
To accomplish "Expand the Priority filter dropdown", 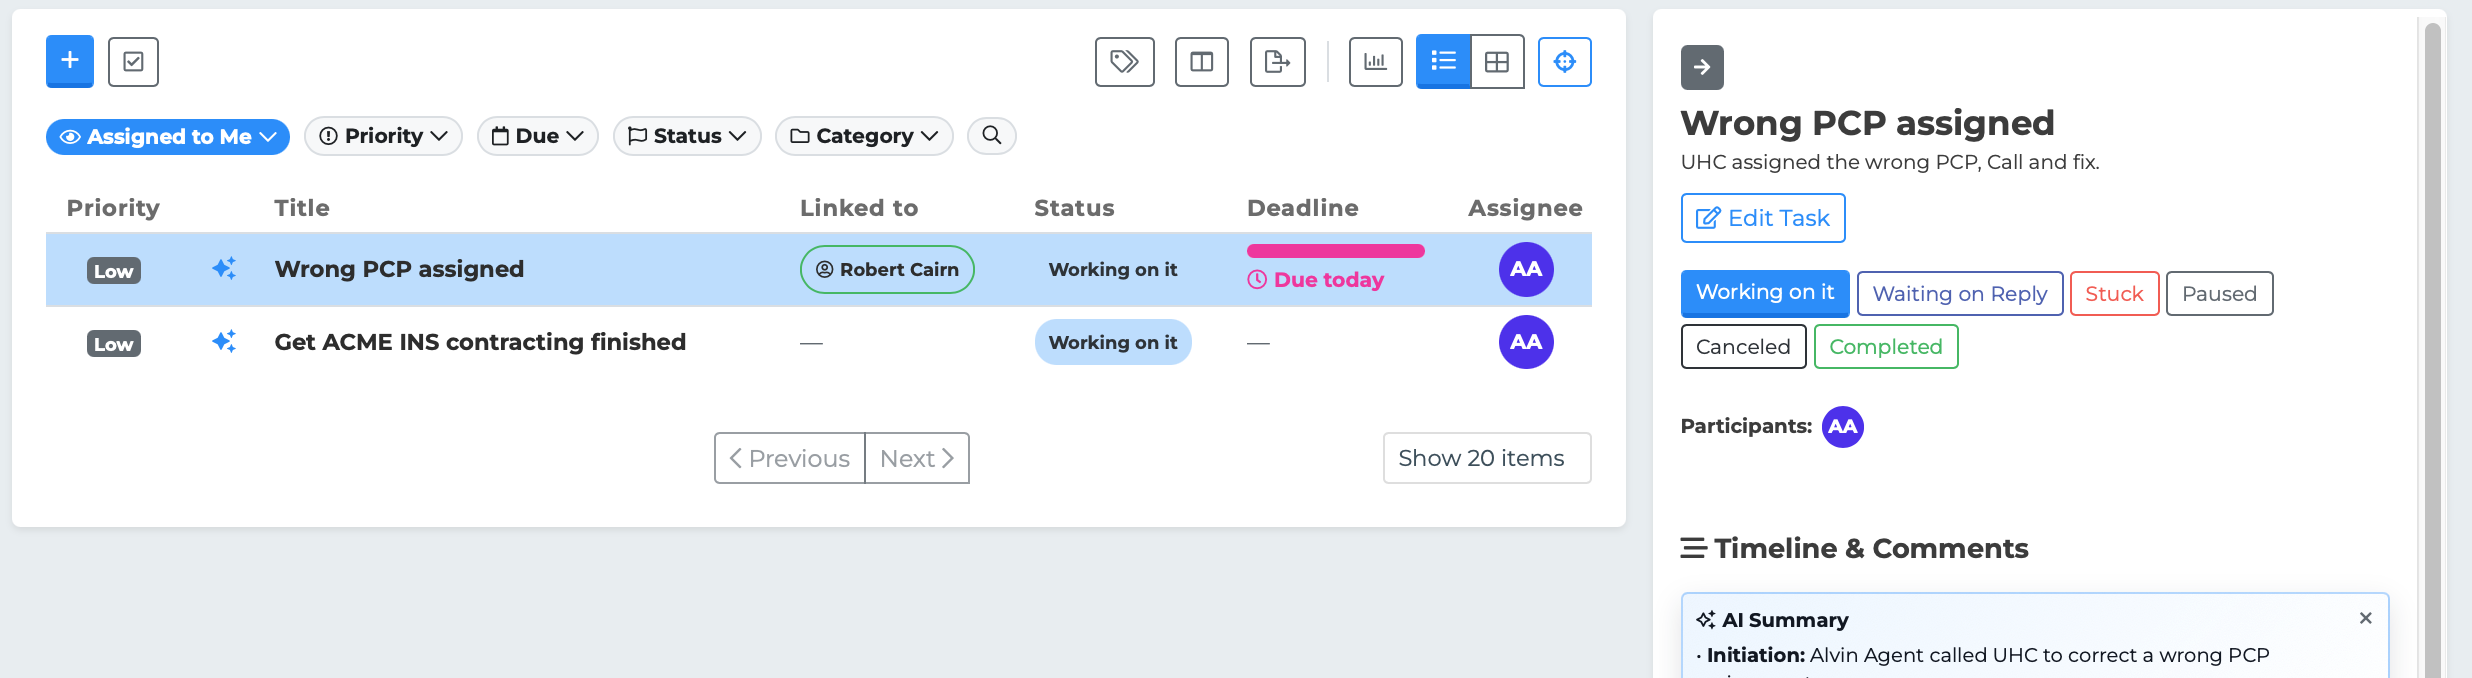I will coord(383,136).
